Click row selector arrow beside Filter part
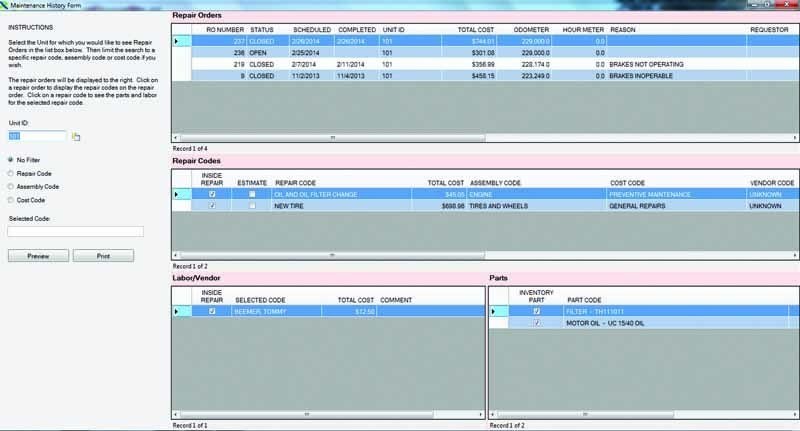This screenshot has width=800, height=431. [x=494, y=312]
